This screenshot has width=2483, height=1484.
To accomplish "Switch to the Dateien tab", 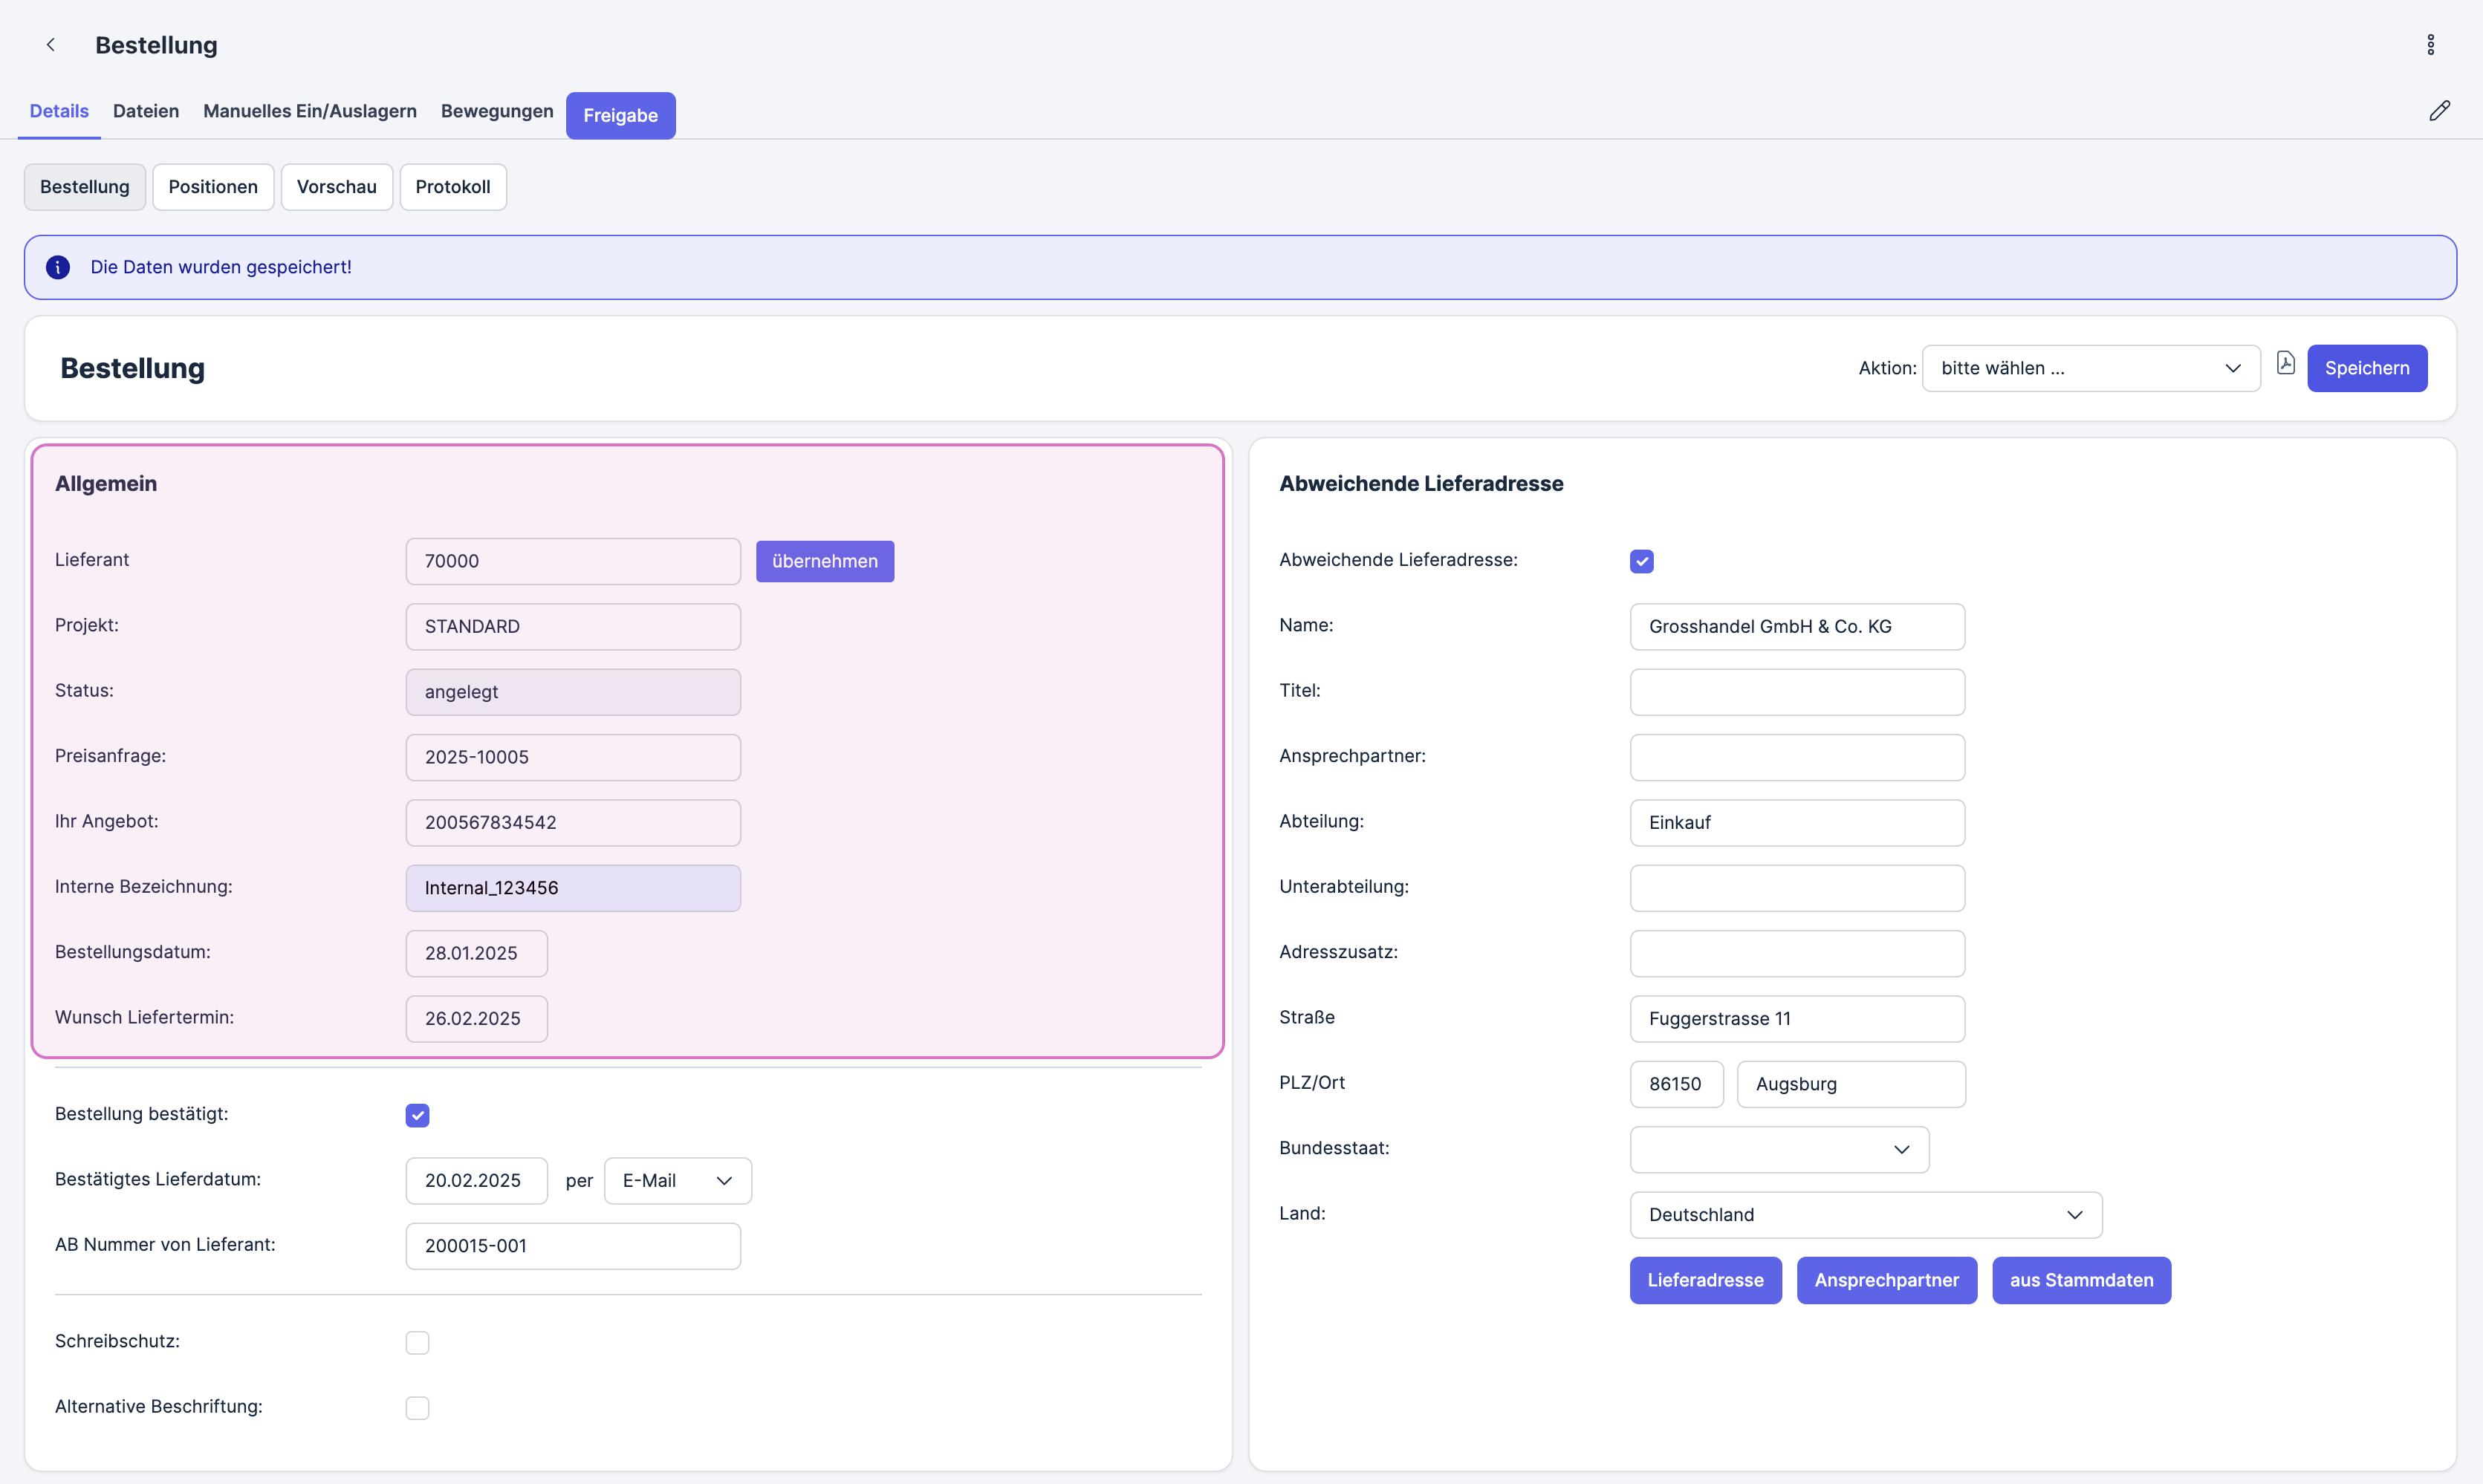I will 146,111.
